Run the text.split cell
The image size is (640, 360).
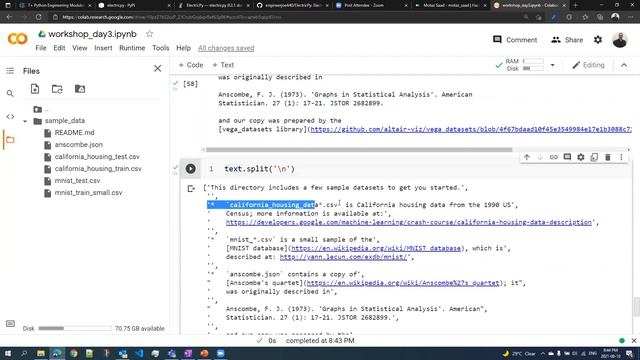point(191,169)
